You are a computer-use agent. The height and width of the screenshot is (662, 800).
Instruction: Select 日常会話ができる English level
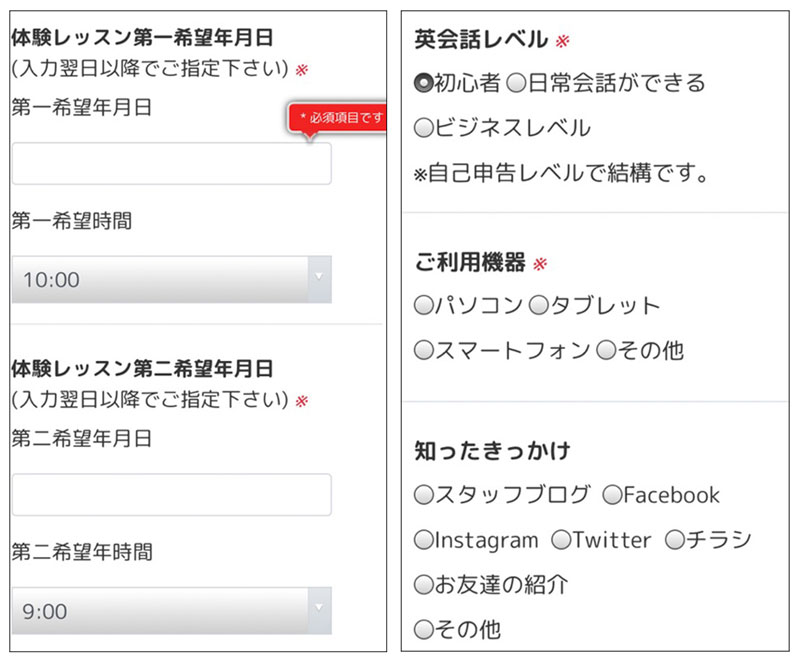tap(516, 83)
